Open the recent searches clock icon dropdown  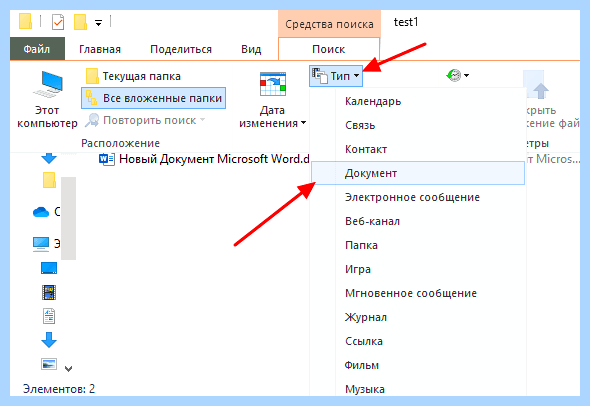[x=457, y=75]
